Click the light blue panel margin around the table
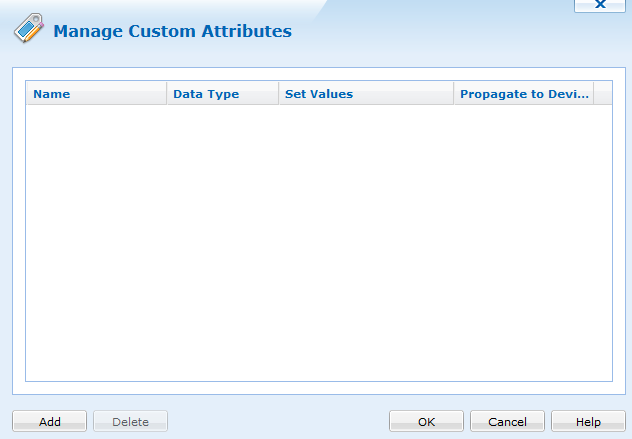The width and height of the screenshot is (632, 439). pos(18,240)
